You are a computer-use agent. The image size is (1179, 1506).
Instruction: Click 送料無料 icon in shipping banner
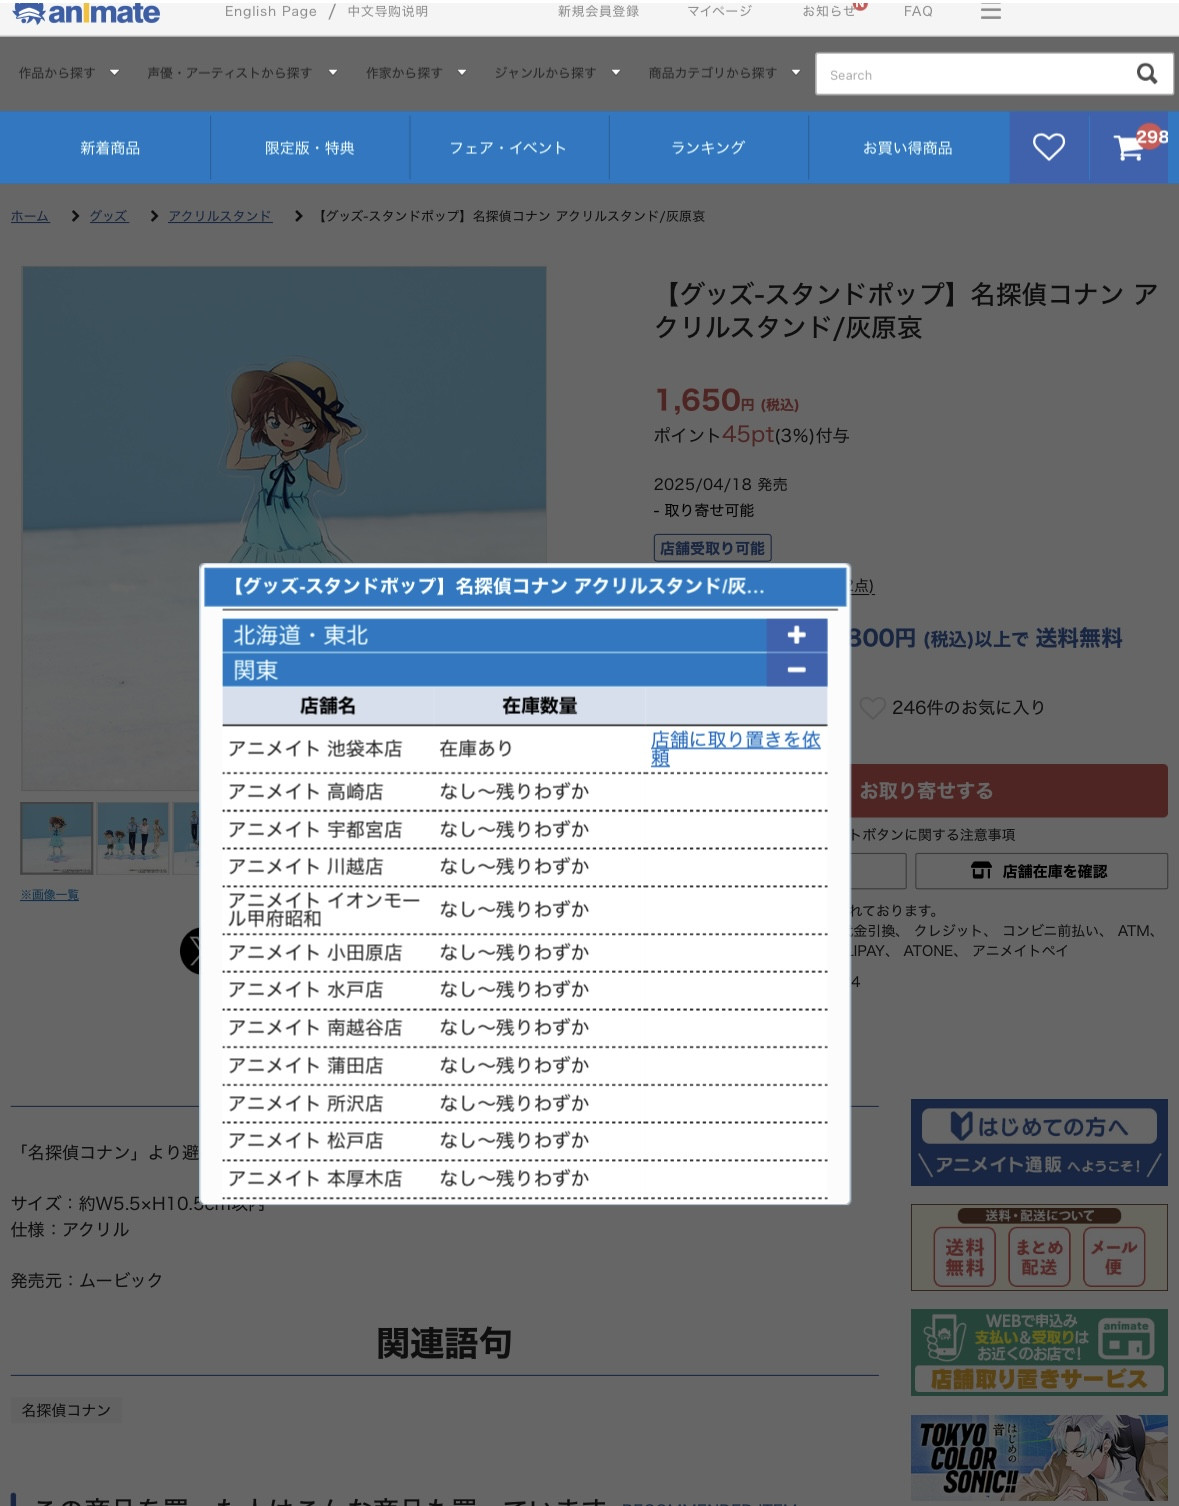point(964,1257)
